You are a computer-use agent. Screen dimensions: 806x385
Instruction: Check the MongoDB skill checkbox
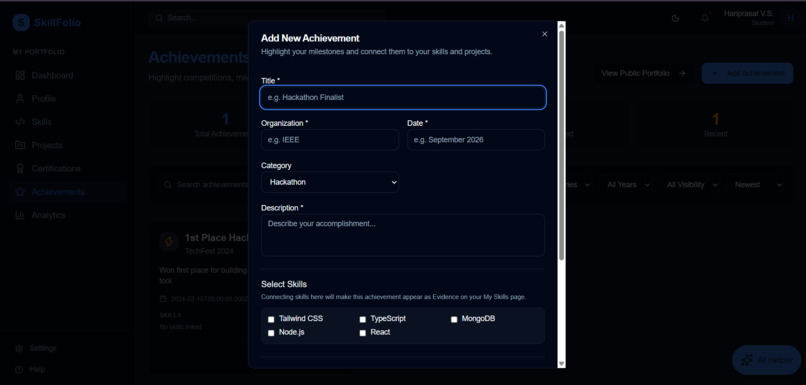454,319
